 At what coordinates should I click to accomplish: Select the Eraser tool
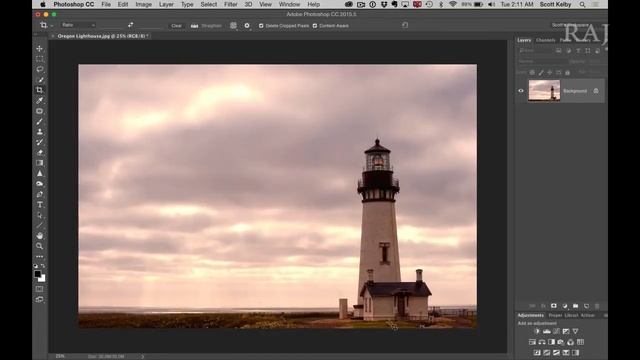(x=40, y=153)
